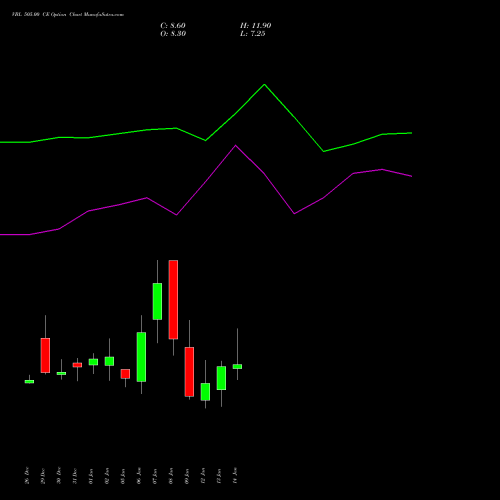500x500 pixels.
Task: Click the peak of the purple line
Action: (235, 145)
